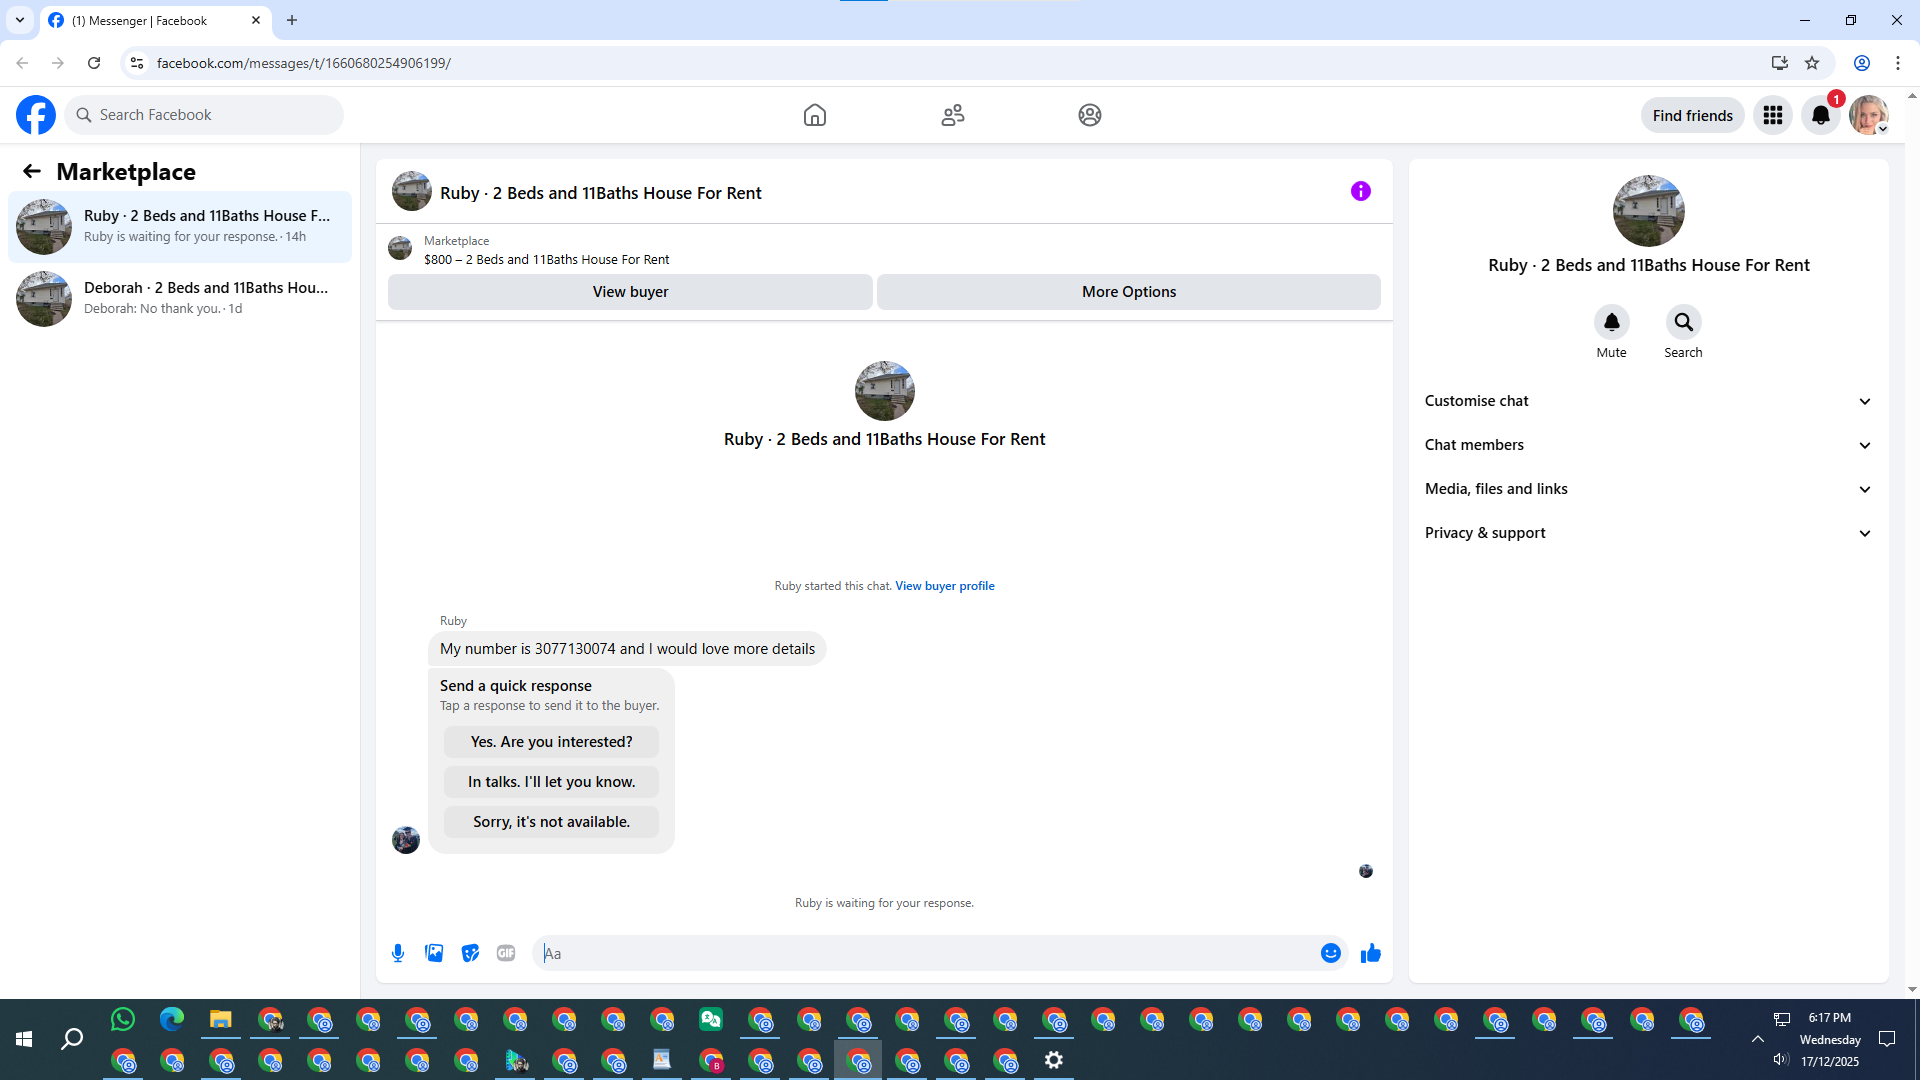1920x1080 pixels.
Task: Focus the Search Facebook field
Action: coord(205,115)
